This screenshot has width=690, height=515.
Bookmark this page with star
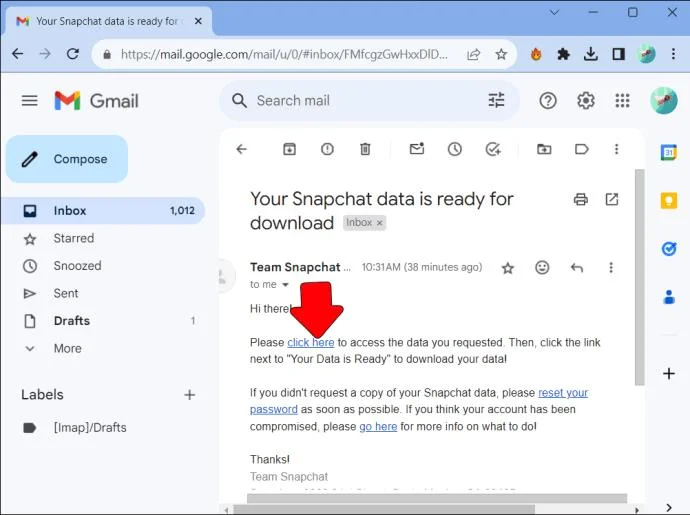(501, 55)
